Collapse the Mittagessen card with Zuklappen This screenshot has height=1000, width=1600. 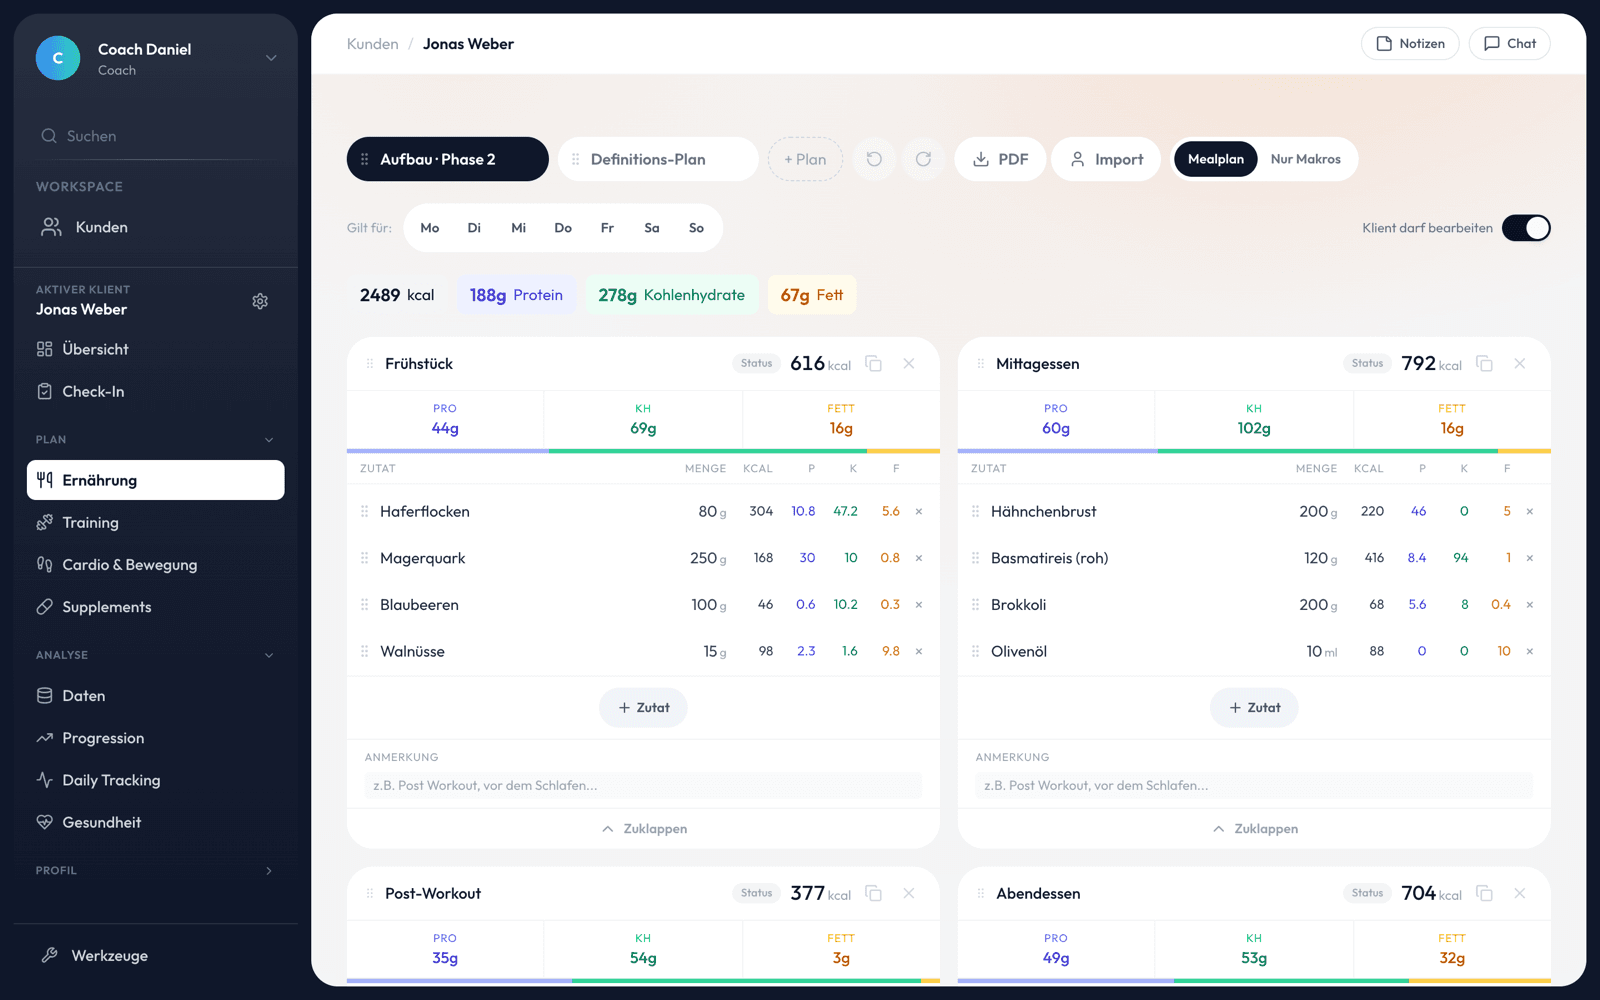[x=1255, y=829]
